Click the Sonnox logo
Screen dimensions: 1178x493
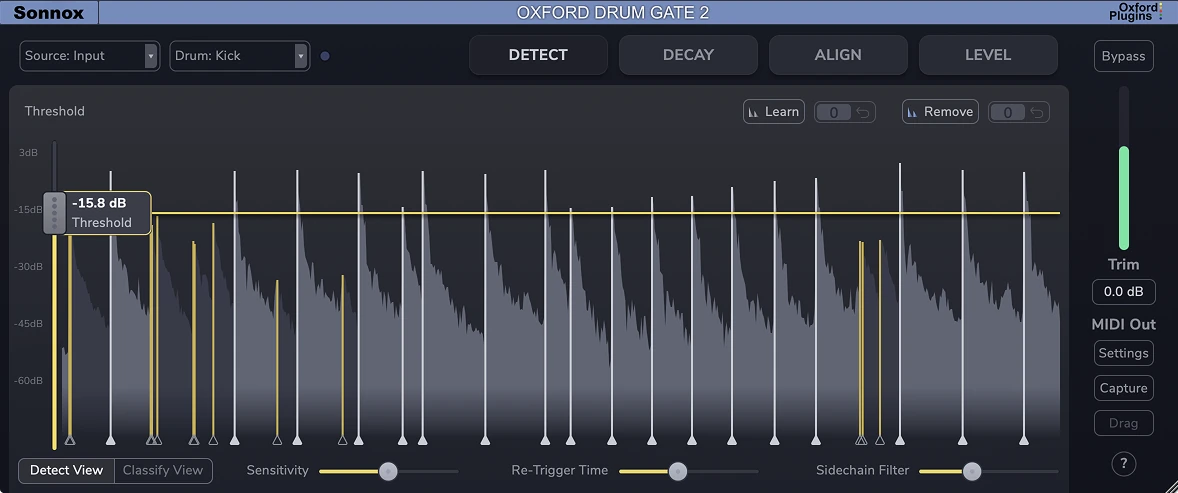coord(48,13)
